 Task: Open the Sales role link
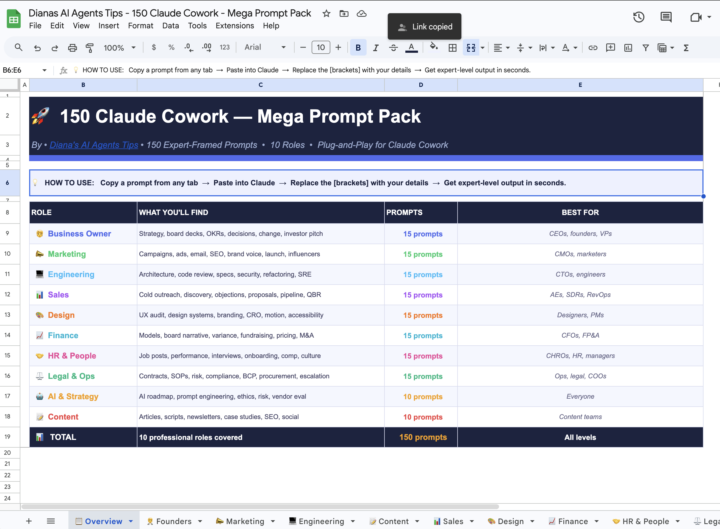coord(58,295)
